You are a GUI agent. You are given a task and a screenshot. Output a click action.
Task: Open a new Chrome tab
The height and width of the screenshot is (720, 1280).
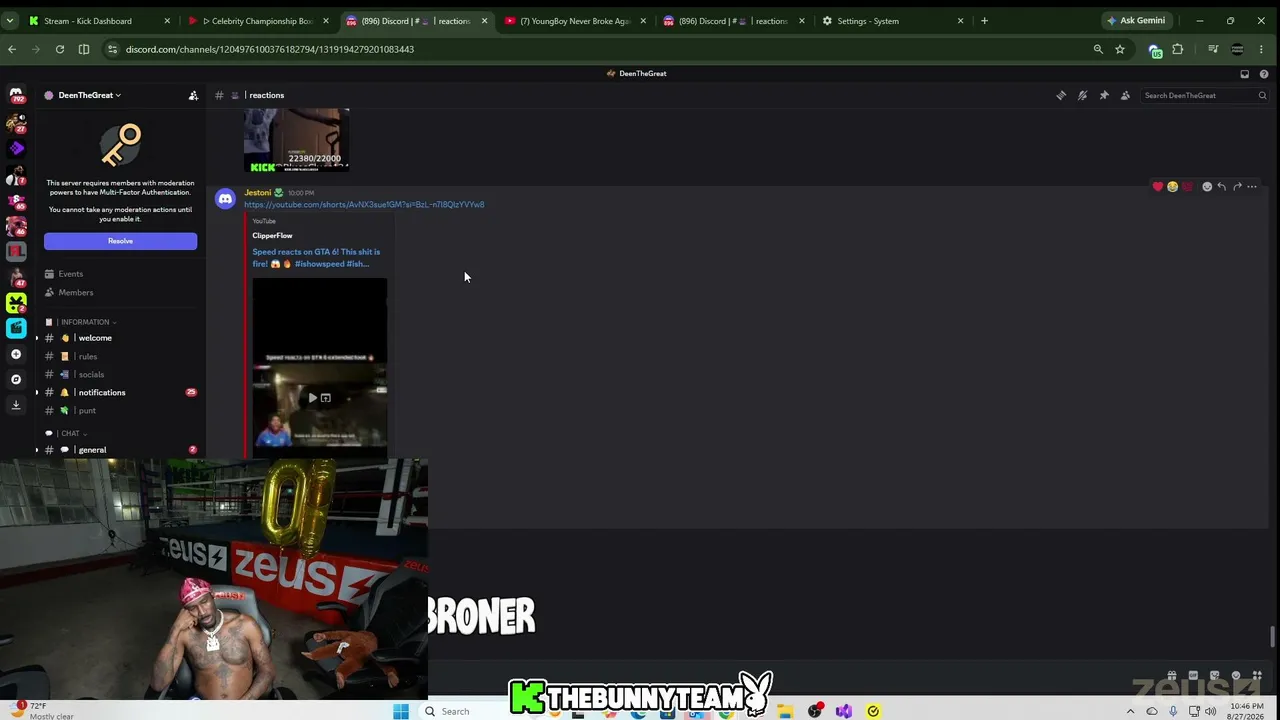[984, 20]
